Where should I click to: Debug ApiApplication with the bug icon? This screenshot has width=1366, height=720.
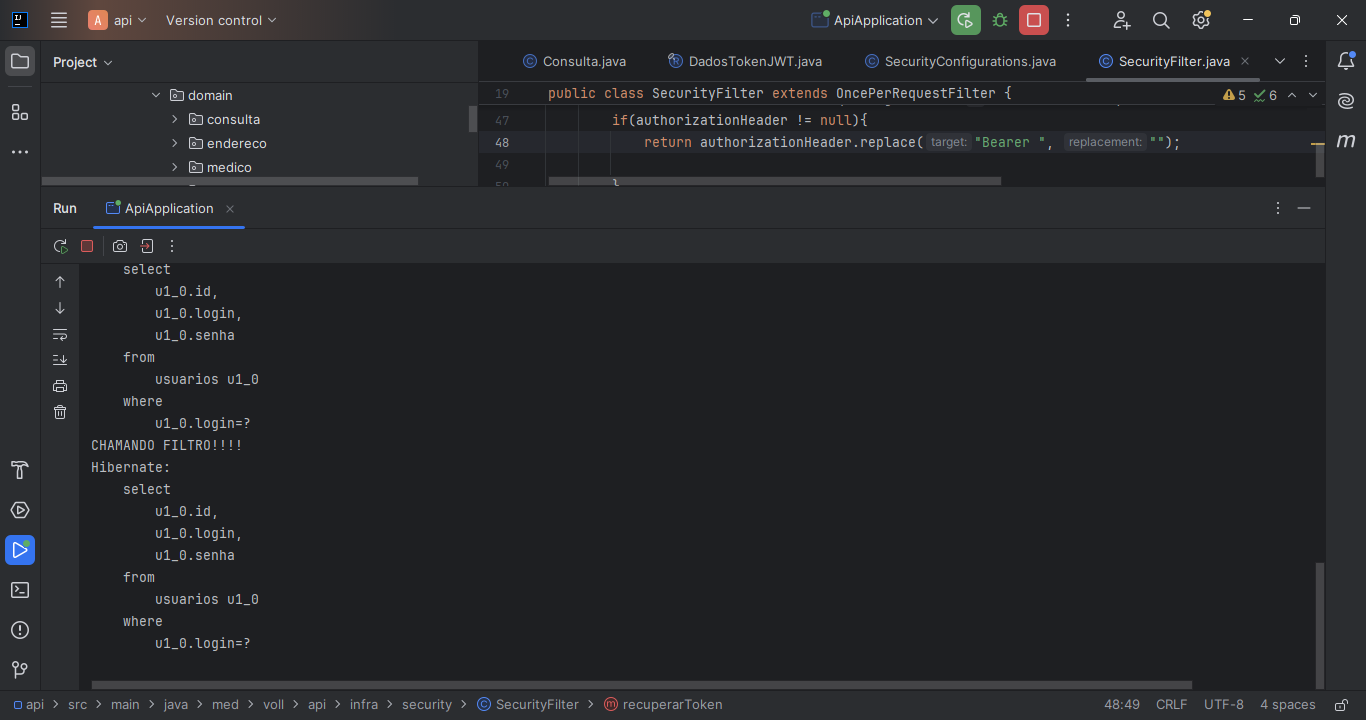(1000, 20)
